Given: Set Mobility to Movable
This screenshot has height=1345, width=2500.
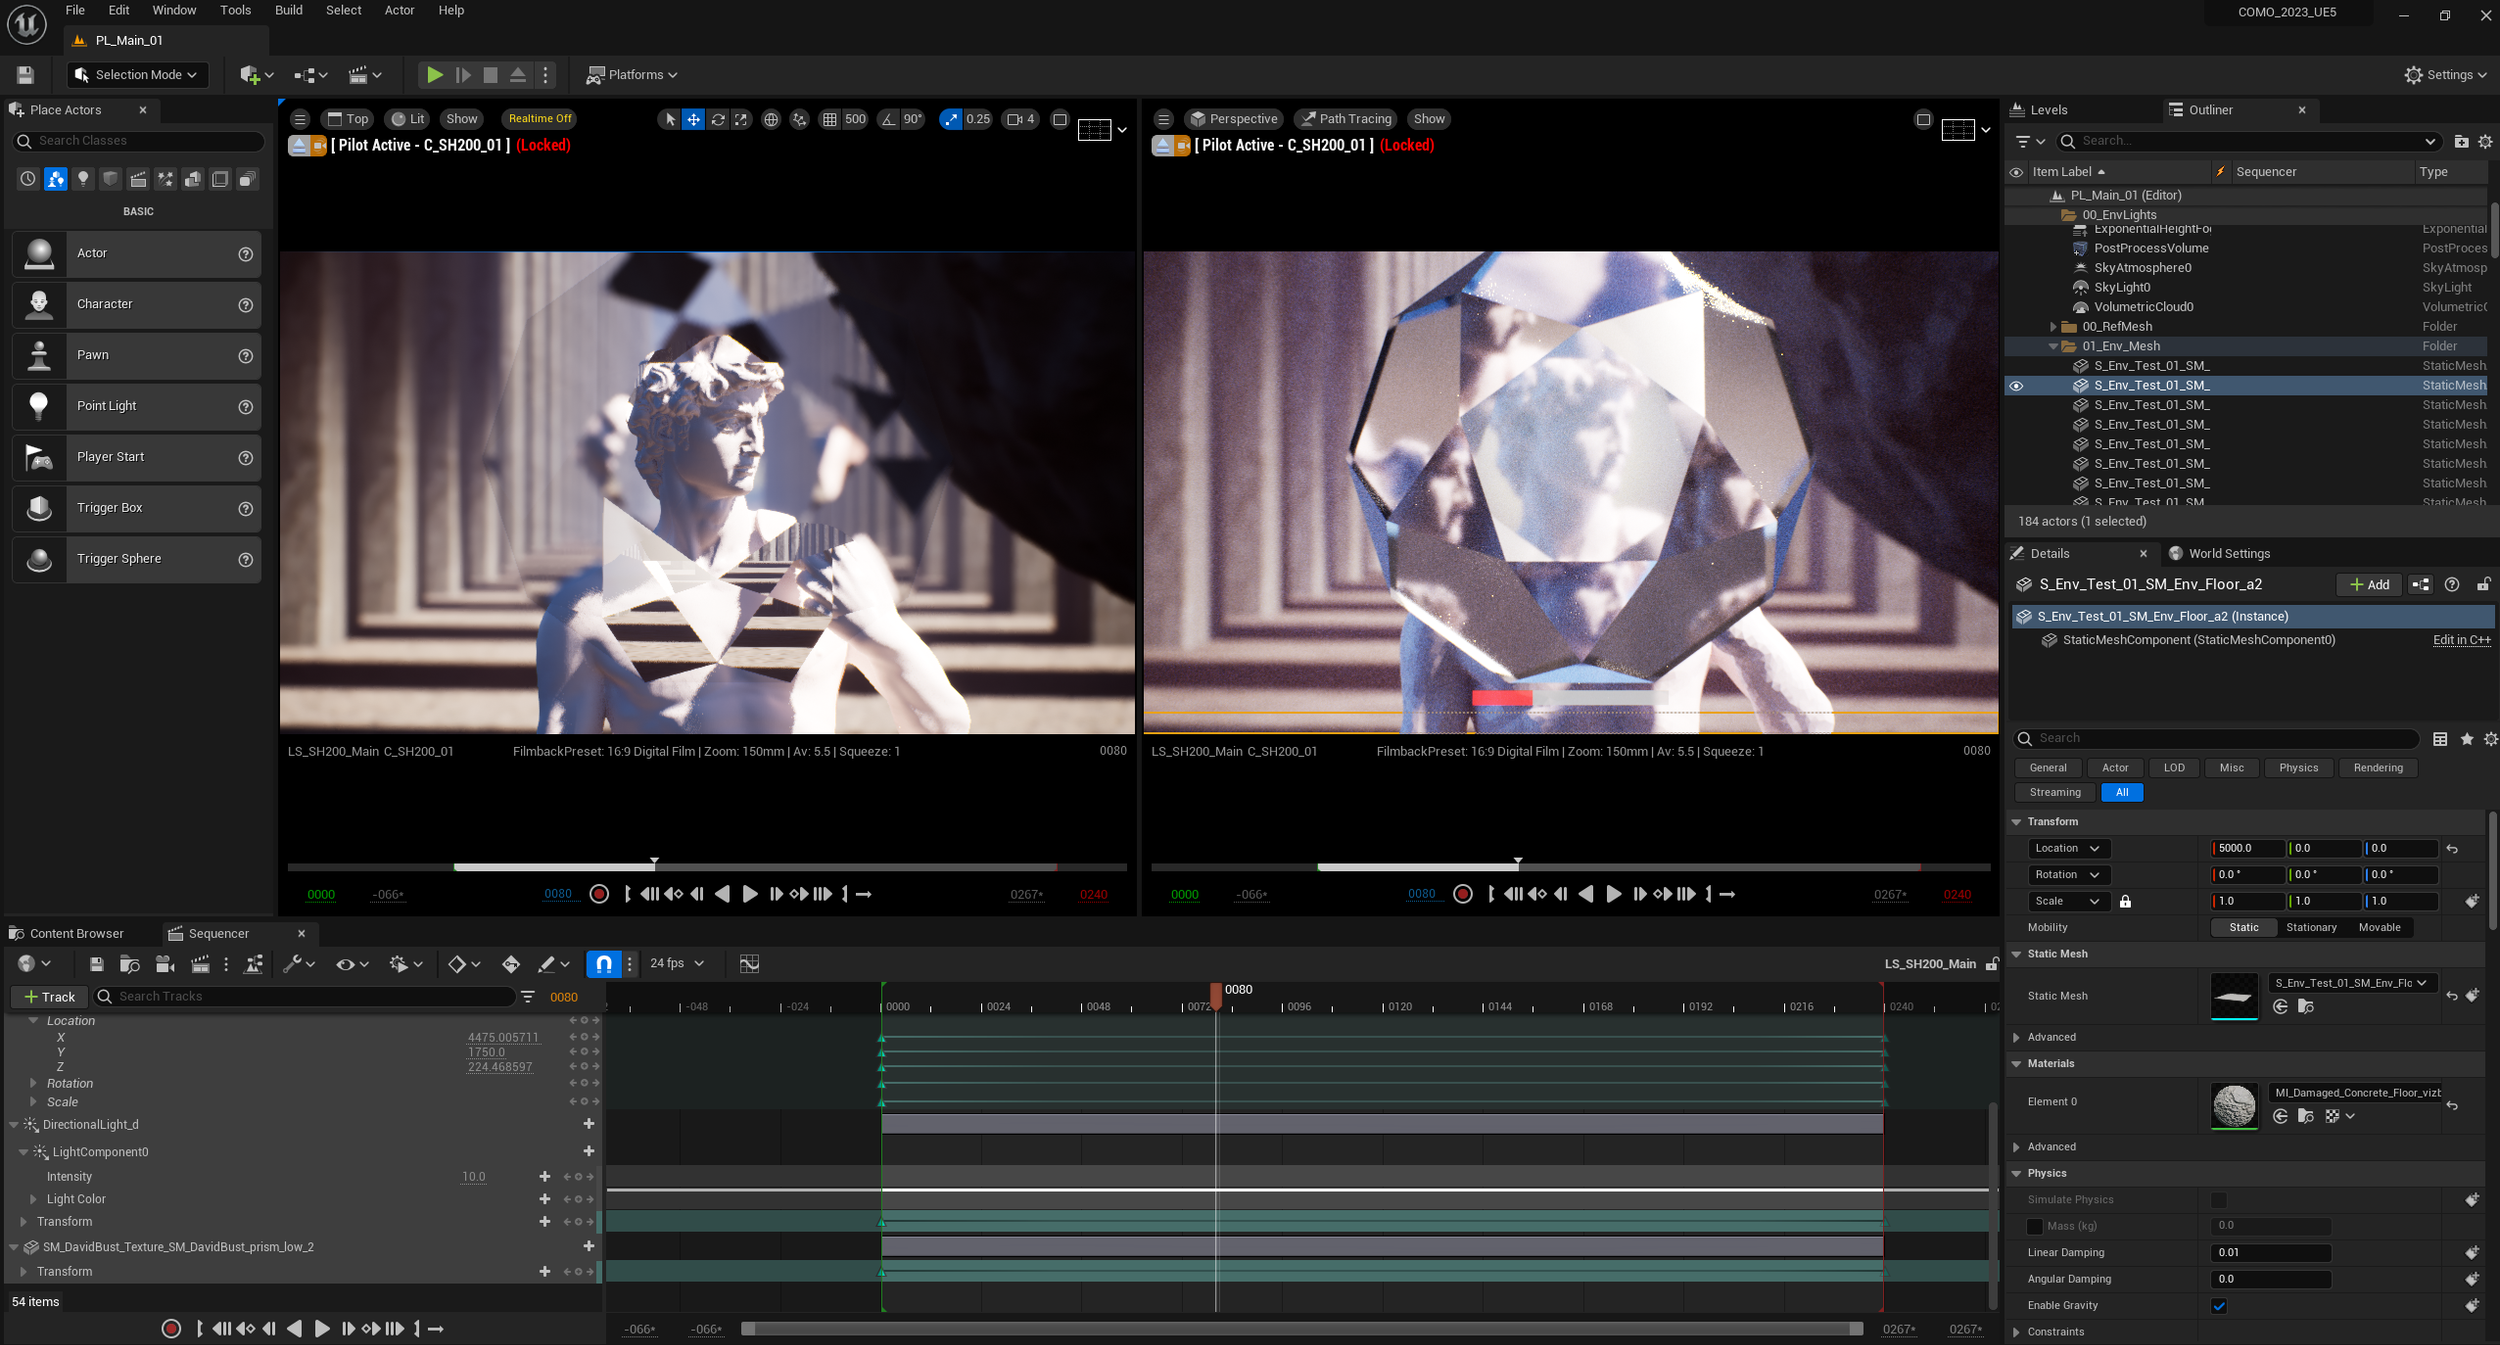Looking at the screenshot, I should (2379, 928).
